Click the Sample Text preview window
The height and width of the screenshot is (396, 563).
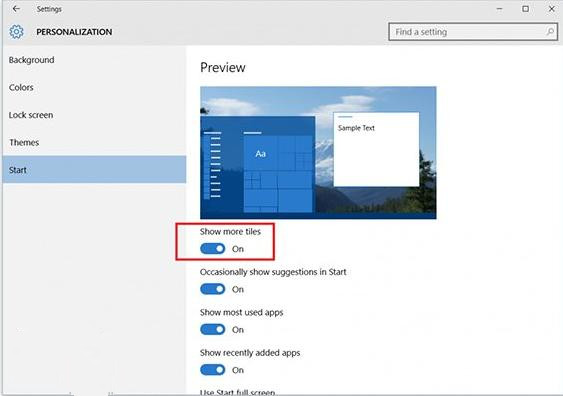[x=376, y=149]
